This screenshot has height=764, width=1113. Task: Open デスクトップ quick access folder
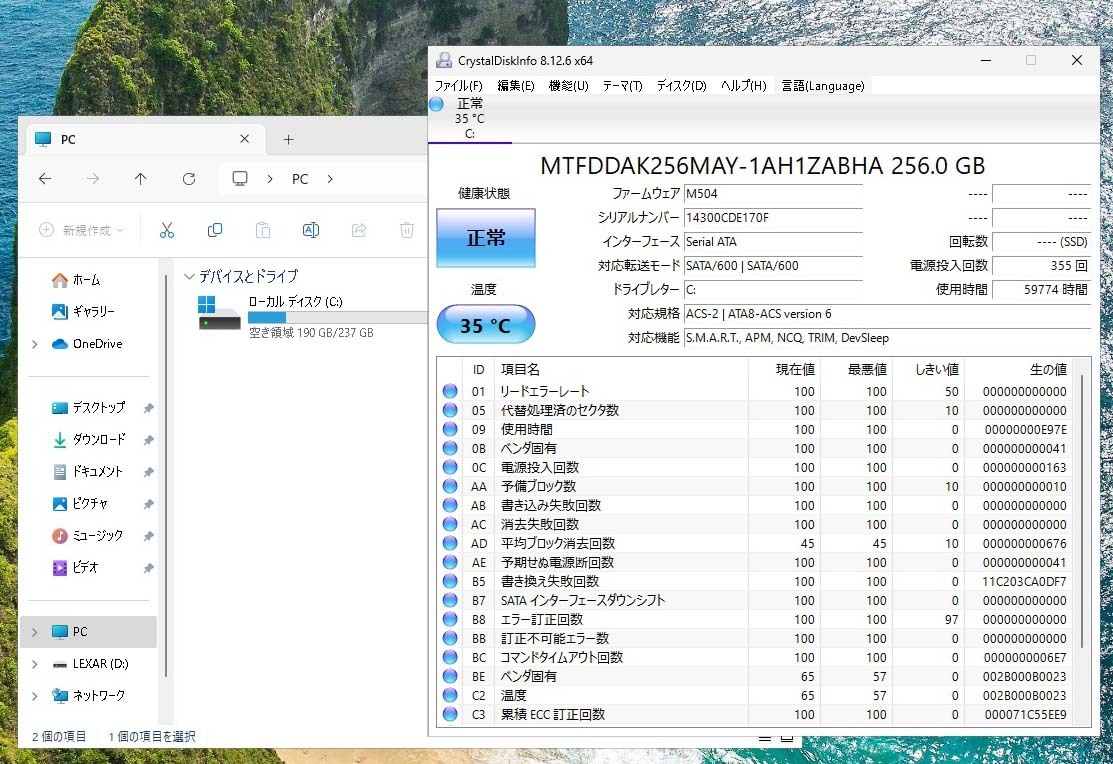(x=89, y=408)
